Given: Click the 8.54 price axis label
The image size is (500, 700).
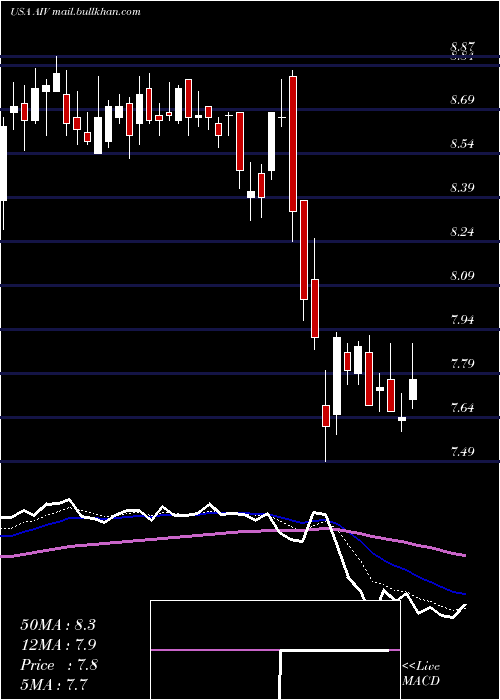Looking at the screenshot, I should point(462,144).
